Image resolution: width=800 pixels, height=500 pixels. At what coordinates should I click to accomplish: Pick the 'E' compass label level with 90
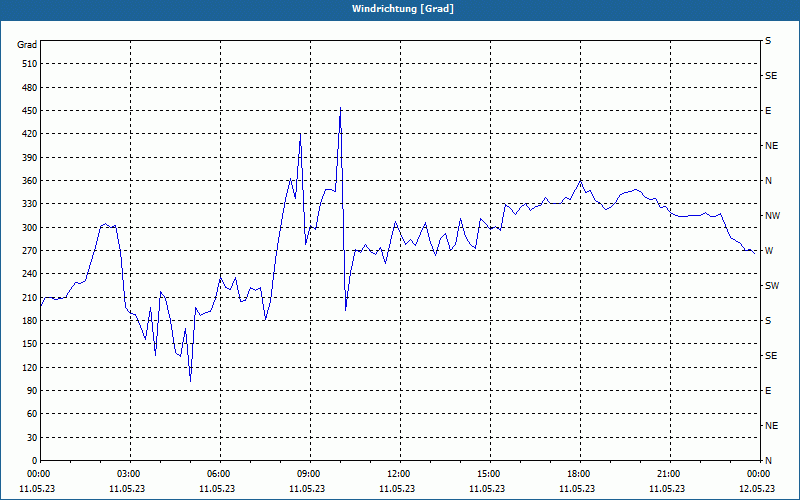click(x=768, y=391)
